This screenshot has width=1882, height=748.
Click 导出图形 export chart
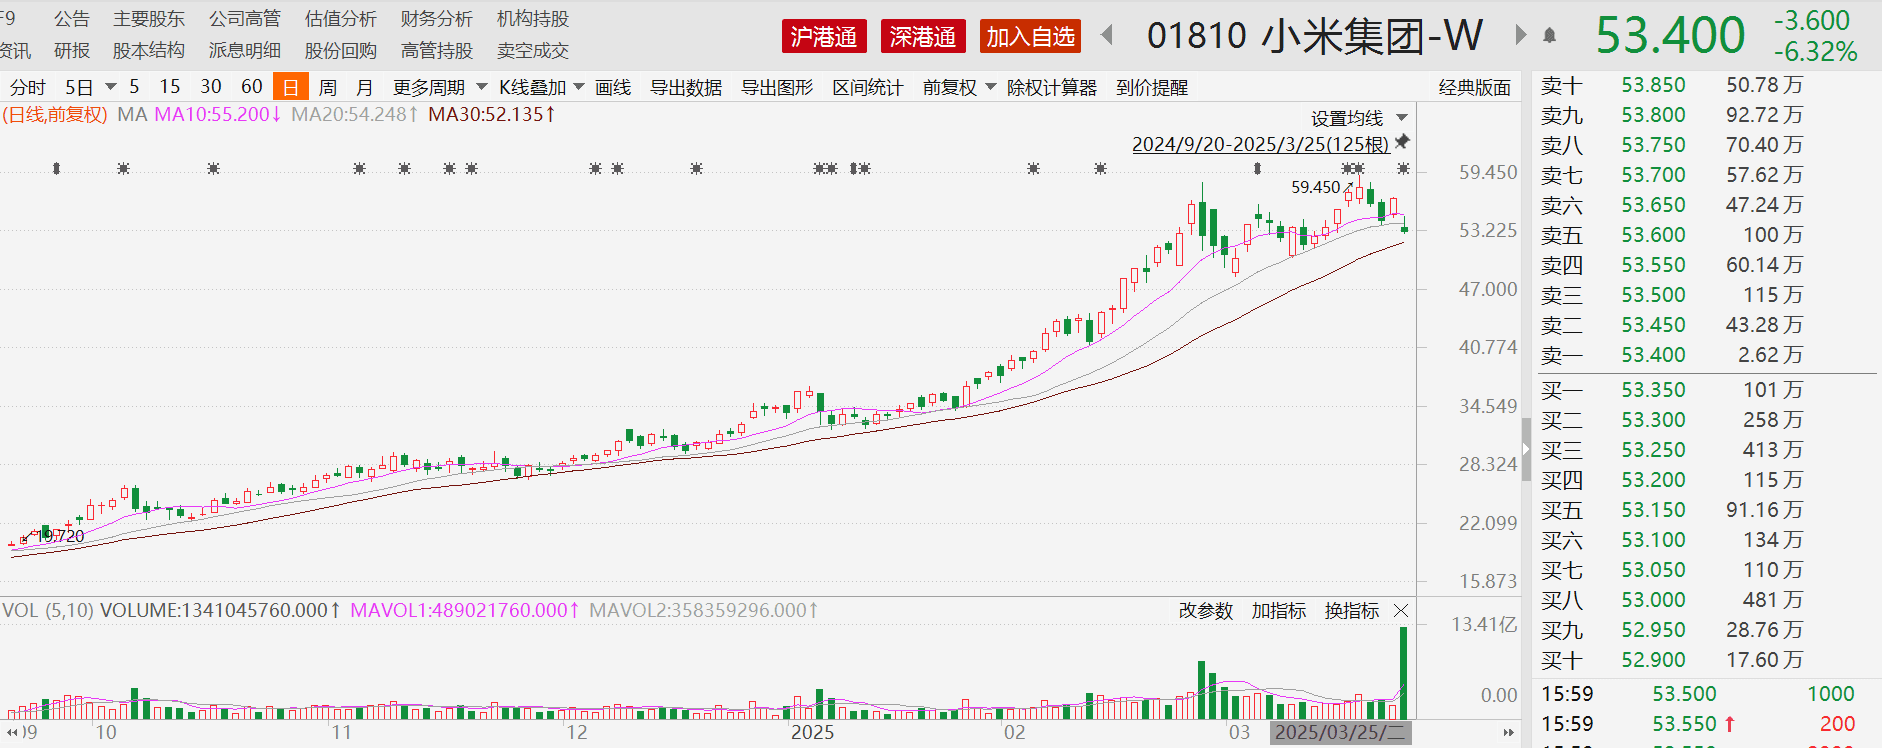(x=777, y=87)
